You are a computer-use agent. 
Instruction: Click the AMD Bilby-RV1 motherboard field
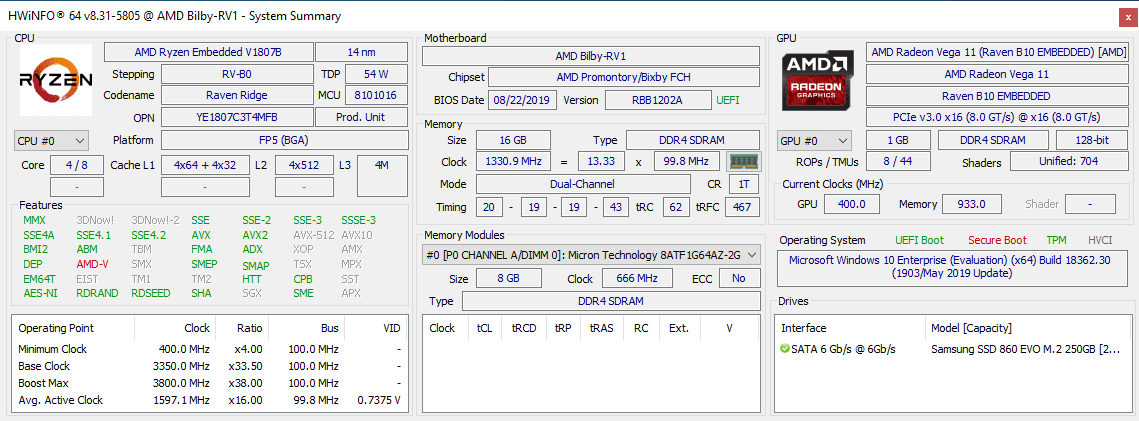[591, 56]
